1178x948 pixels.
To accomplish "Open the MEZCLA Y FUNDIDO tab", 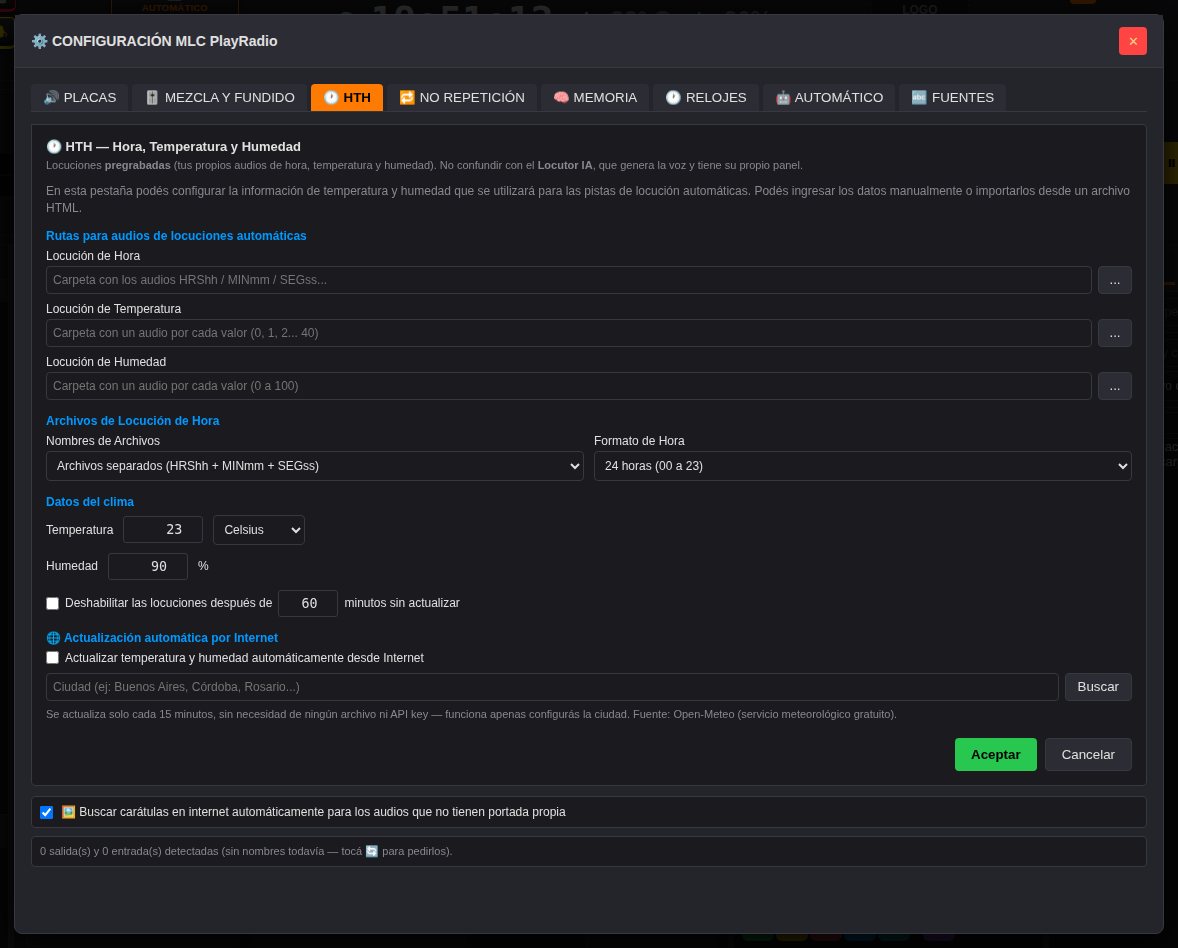I will pos(219,98).
